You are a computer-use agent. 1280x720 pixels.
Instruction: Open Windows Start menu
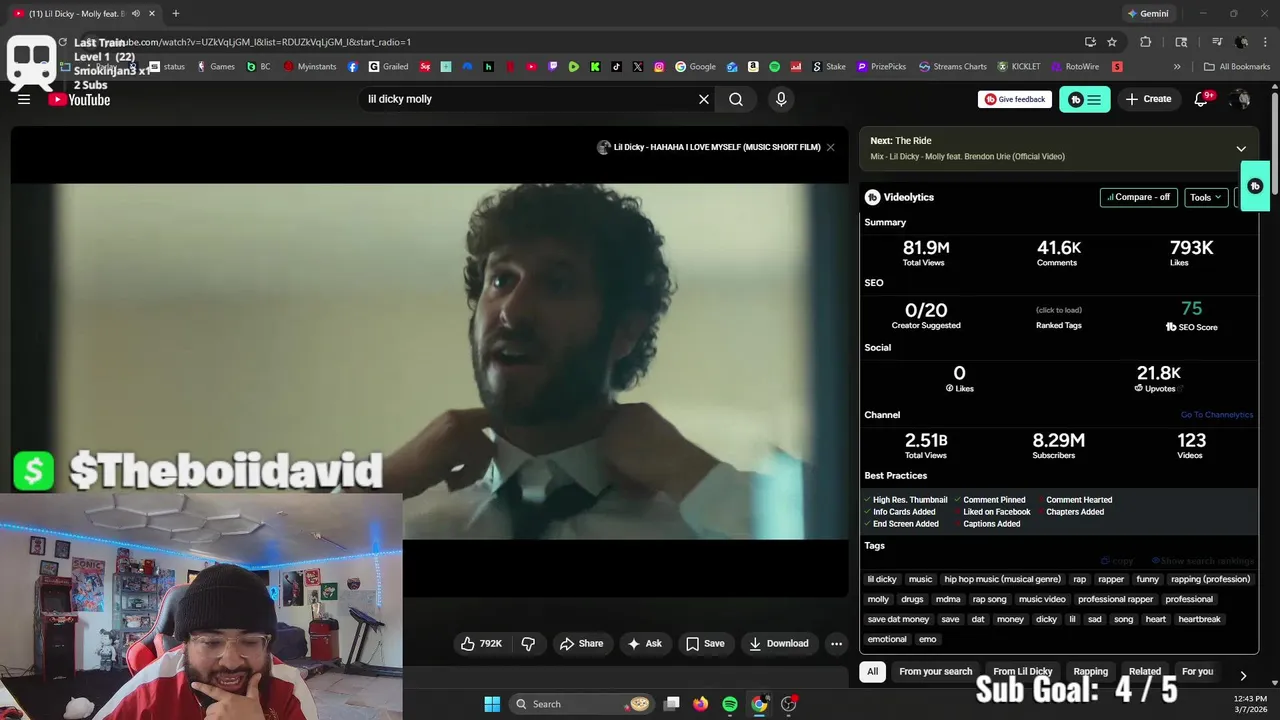coord(492,704)
